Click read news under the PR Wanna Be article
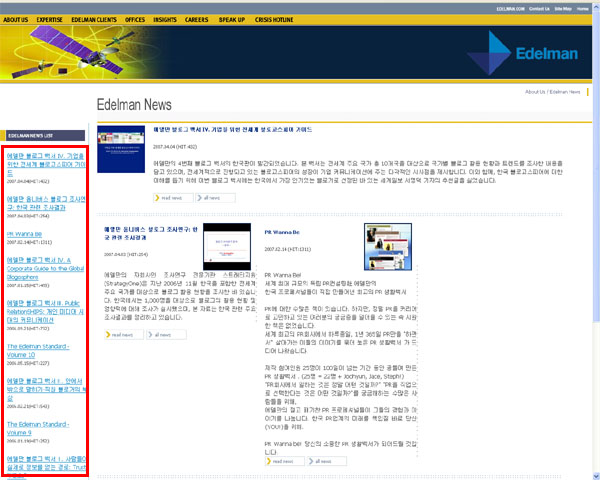This screenshot has width=600, height=480. [x=285, y=461]
